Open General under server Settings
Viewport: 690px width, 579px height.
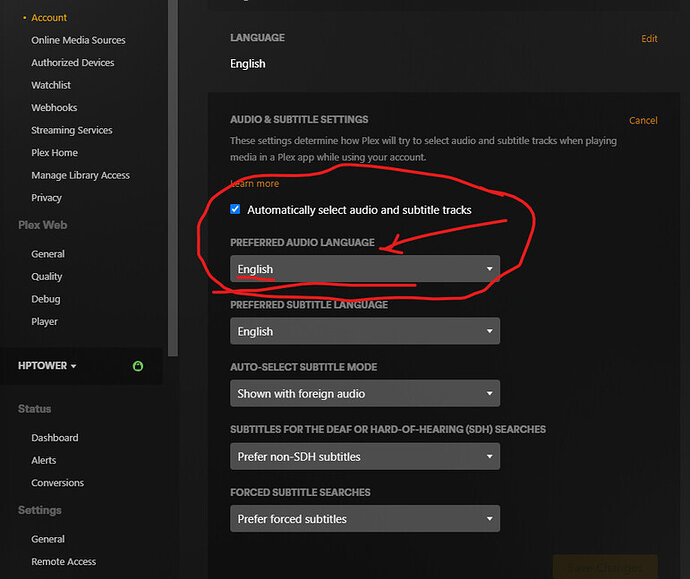(48, 539)
